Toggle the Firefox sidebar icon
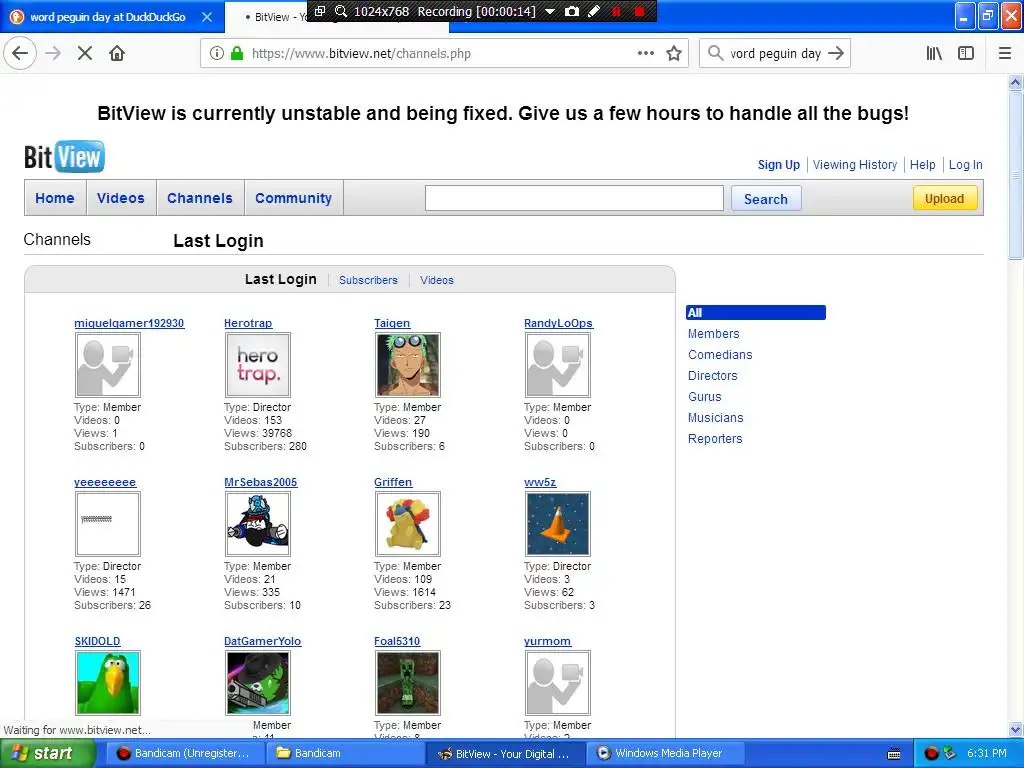 [966, 54]
